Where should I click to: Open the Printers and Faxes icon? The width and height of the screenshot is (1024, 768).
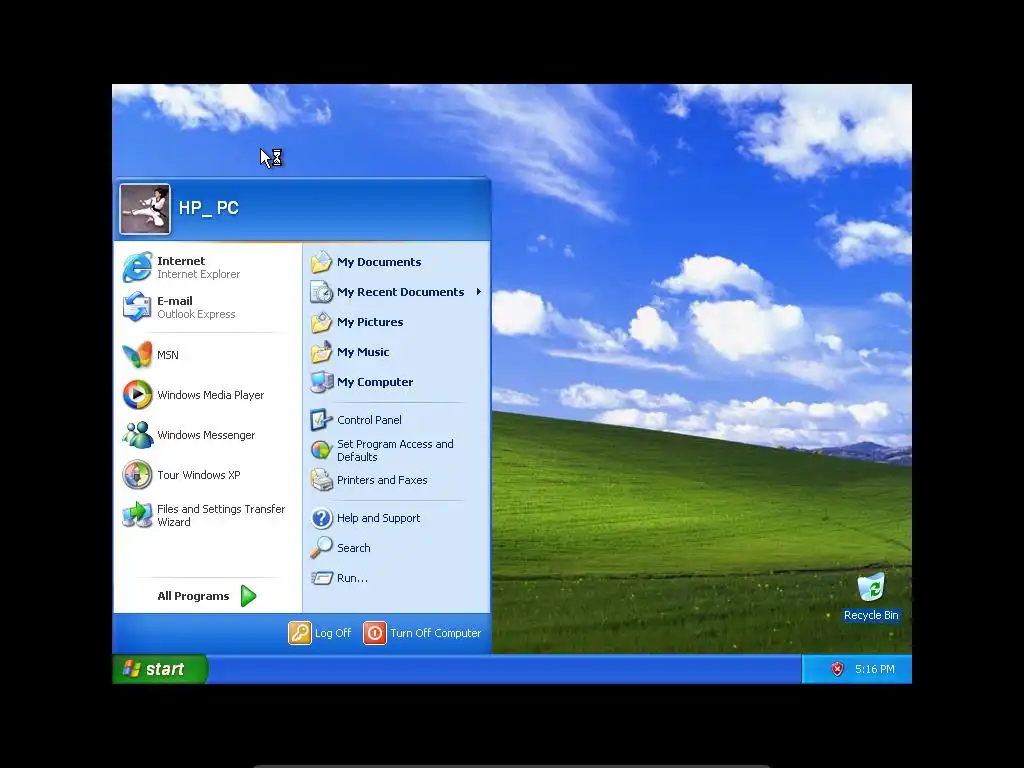pos(321,480)
